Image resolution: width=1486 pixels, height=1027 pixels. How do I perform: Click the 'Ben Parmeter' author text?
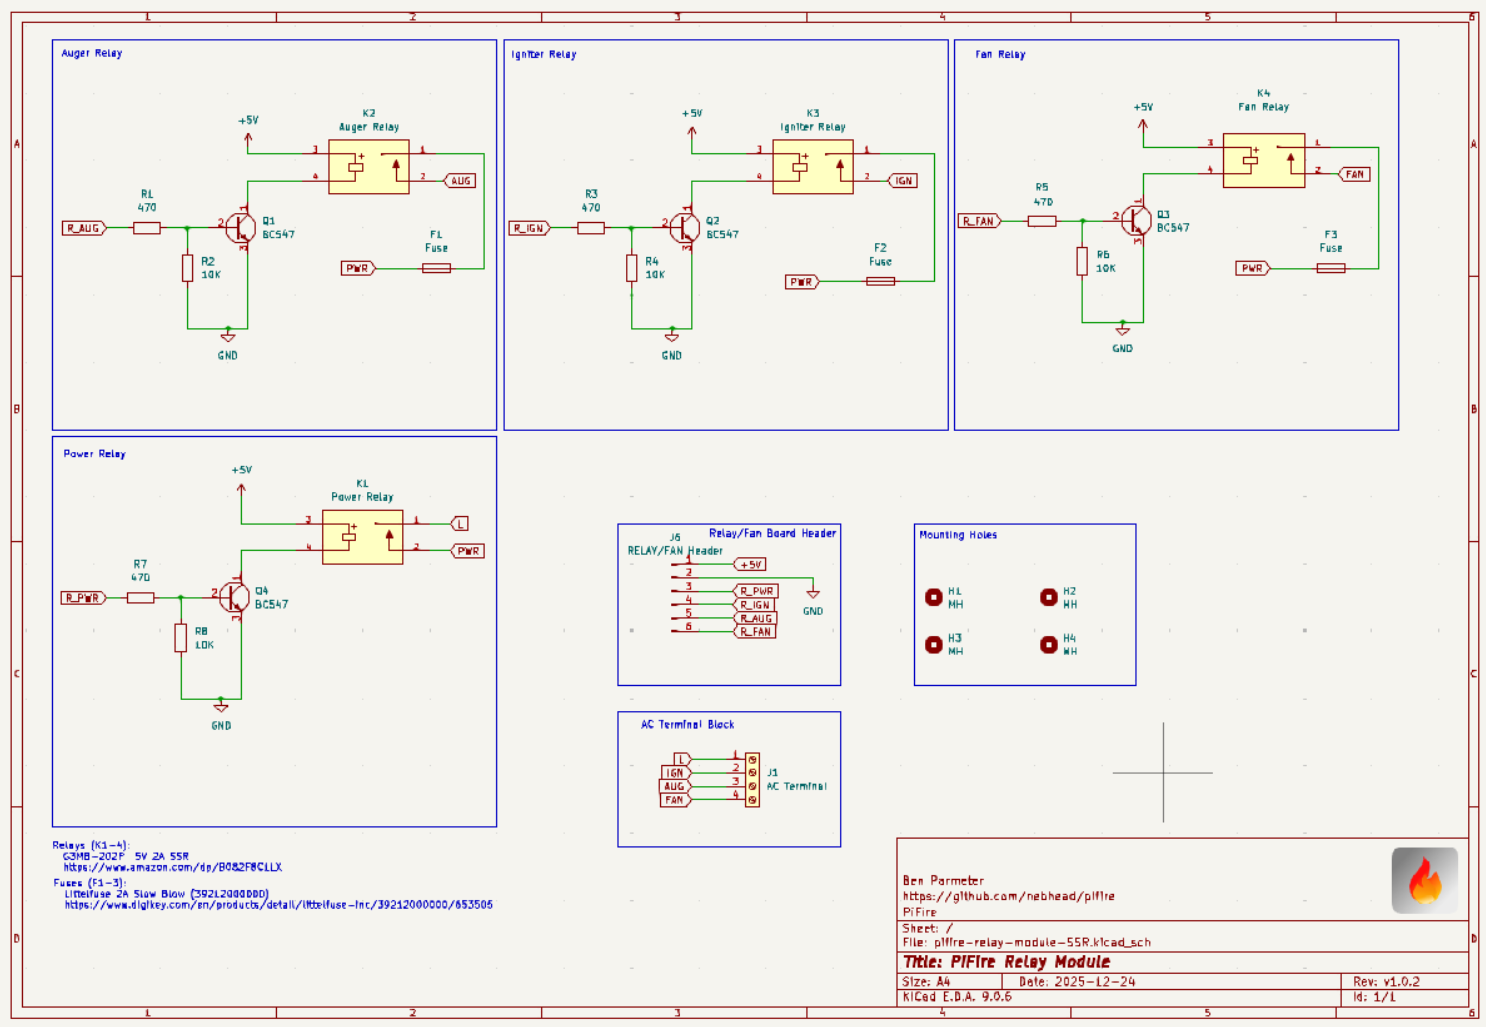[943, 881]
